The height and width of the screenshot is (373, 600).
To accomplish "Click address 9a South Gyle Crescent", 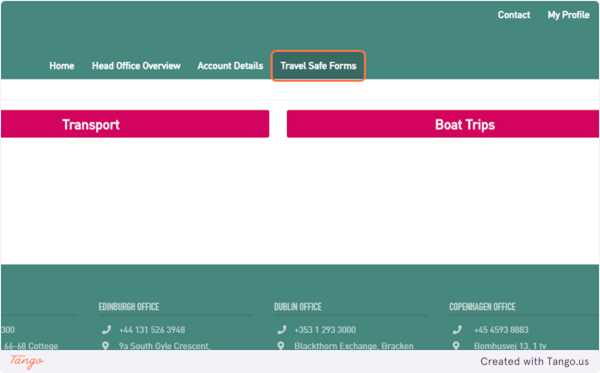I will [x=164, y=346].
